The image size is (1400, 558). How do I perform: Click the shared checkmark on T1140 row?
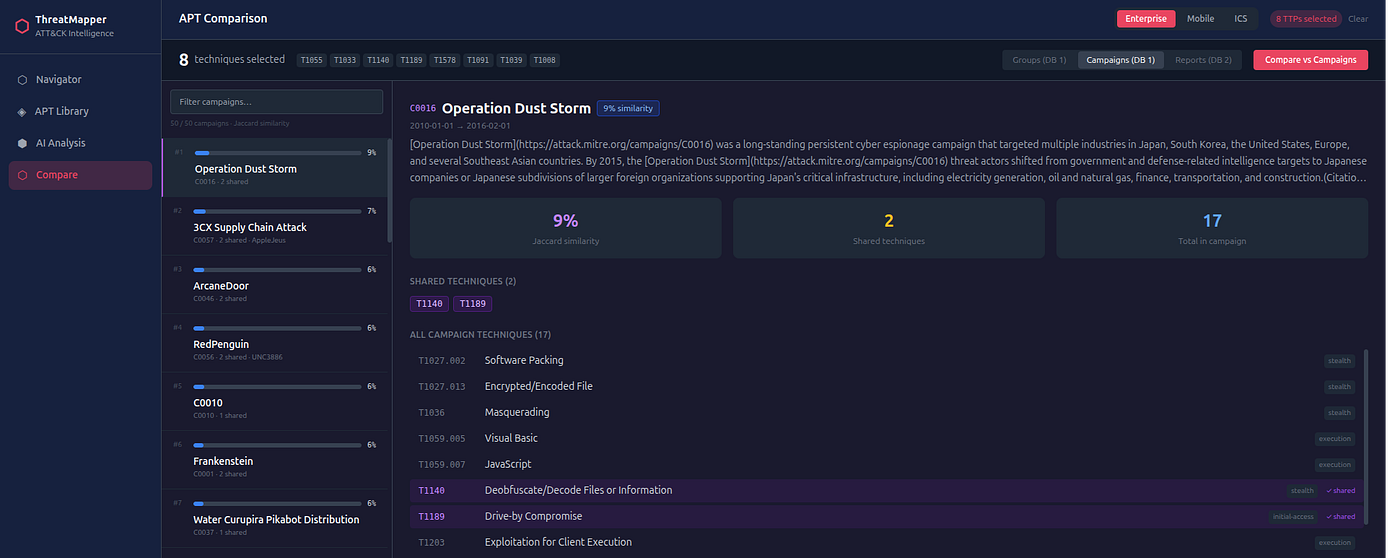click(1340, 491)
